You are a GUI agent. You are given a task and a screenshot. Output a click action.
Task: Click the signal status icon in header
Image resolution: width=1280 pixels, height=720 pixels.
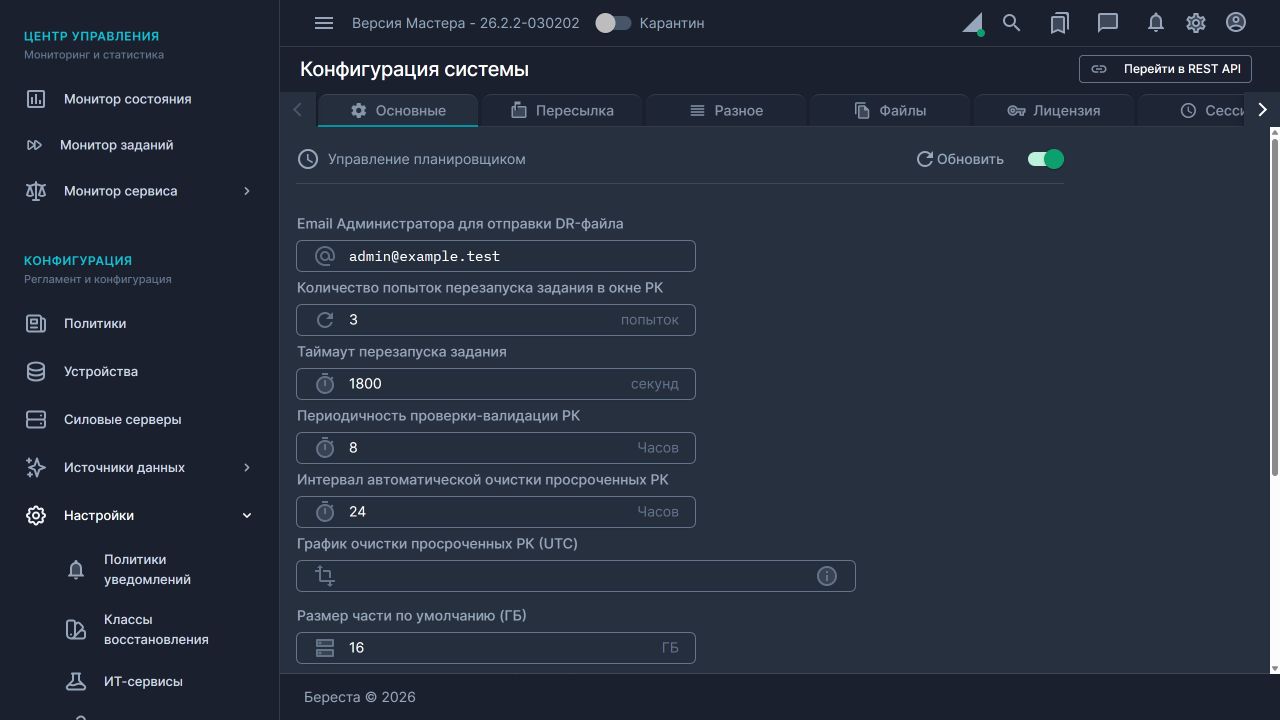click(x=973, y=24)
